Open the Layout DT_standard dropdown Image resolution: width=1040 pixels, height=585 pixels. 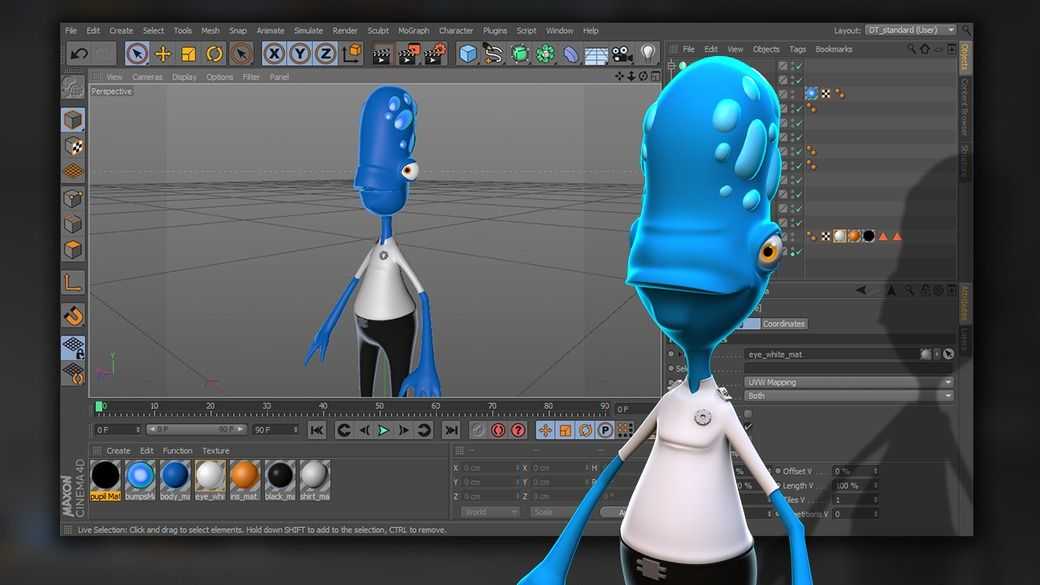tap(911, 31)
